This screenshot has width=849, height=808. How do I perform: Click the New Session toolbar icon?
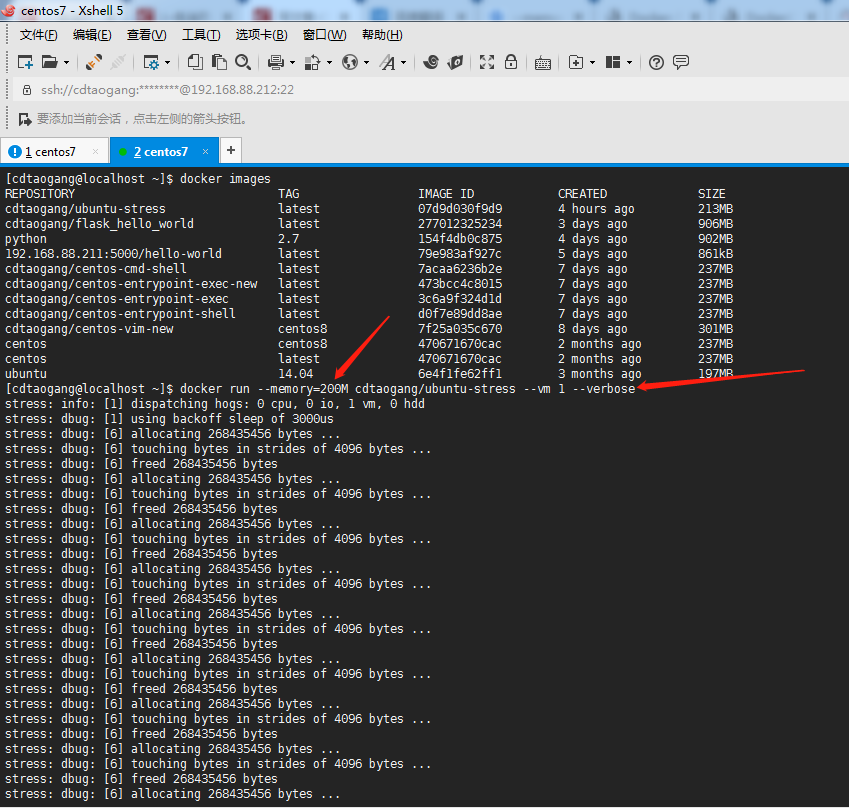(x=25, y=62)
